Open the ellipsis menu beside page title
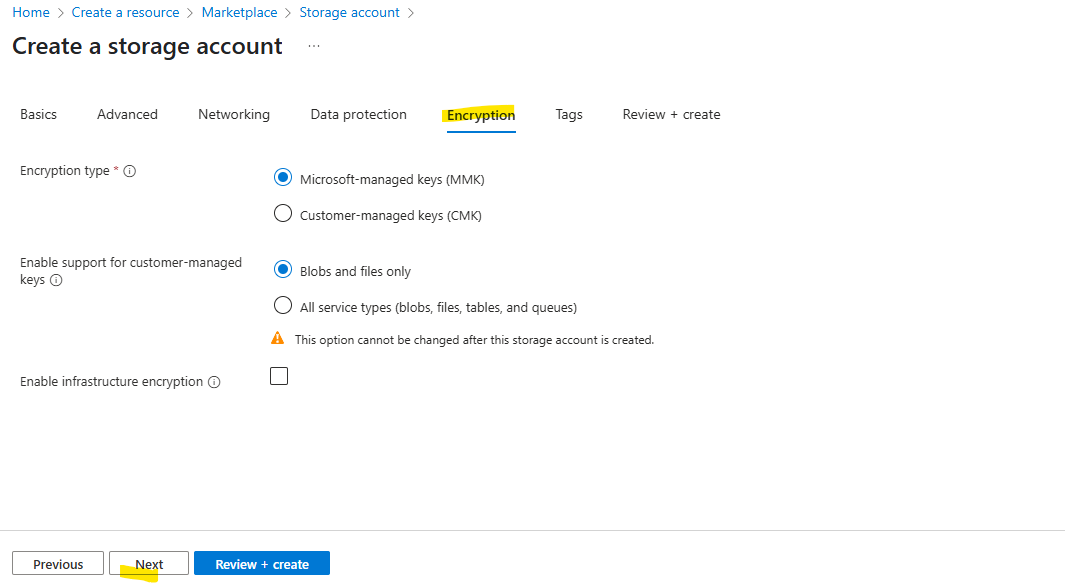This screenshot has height=583, width=1065. click(x=313, y=46)
